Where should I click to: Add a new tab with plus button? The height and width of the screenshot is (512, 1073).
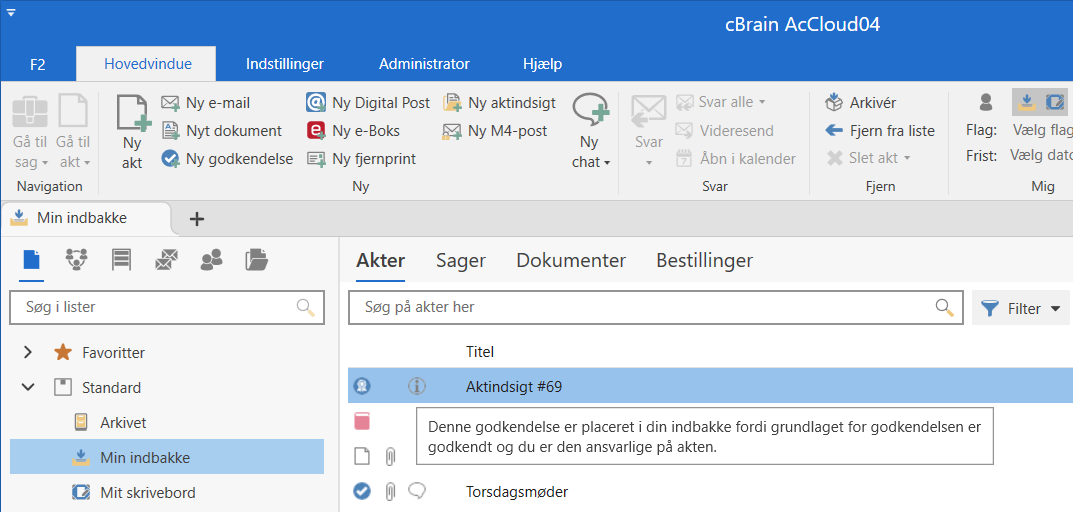point(197,218)
